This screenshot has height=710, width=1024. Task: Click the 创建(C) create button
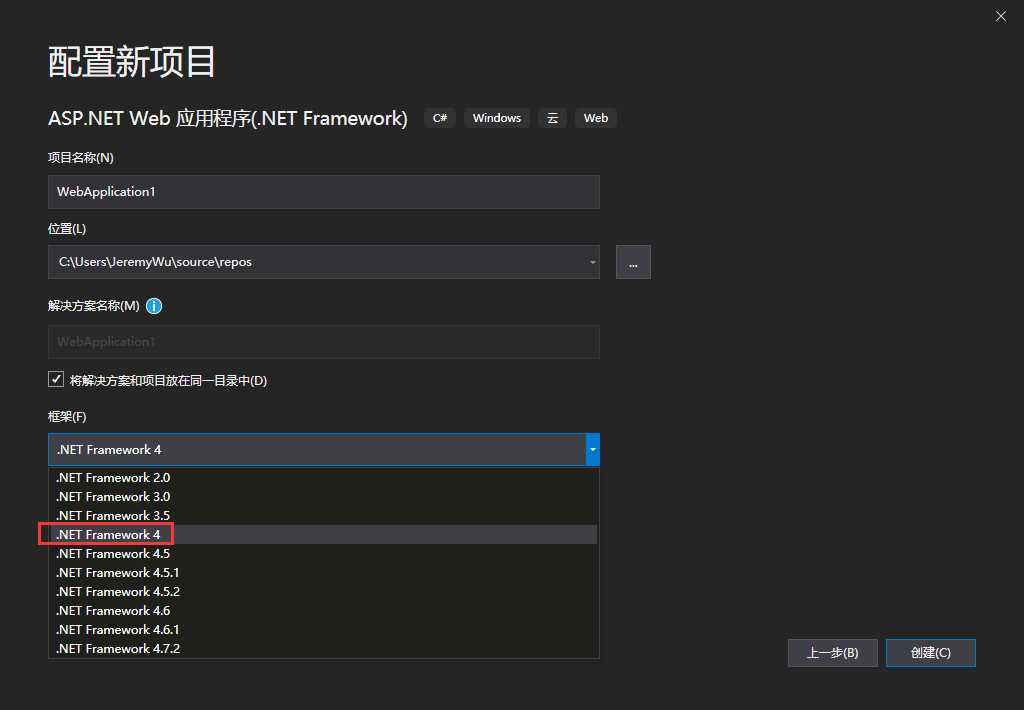[x=931, y=653]
